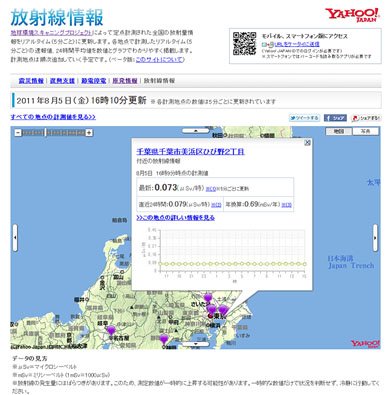Select the purple marker near さいたま

(x=208, y=297)
